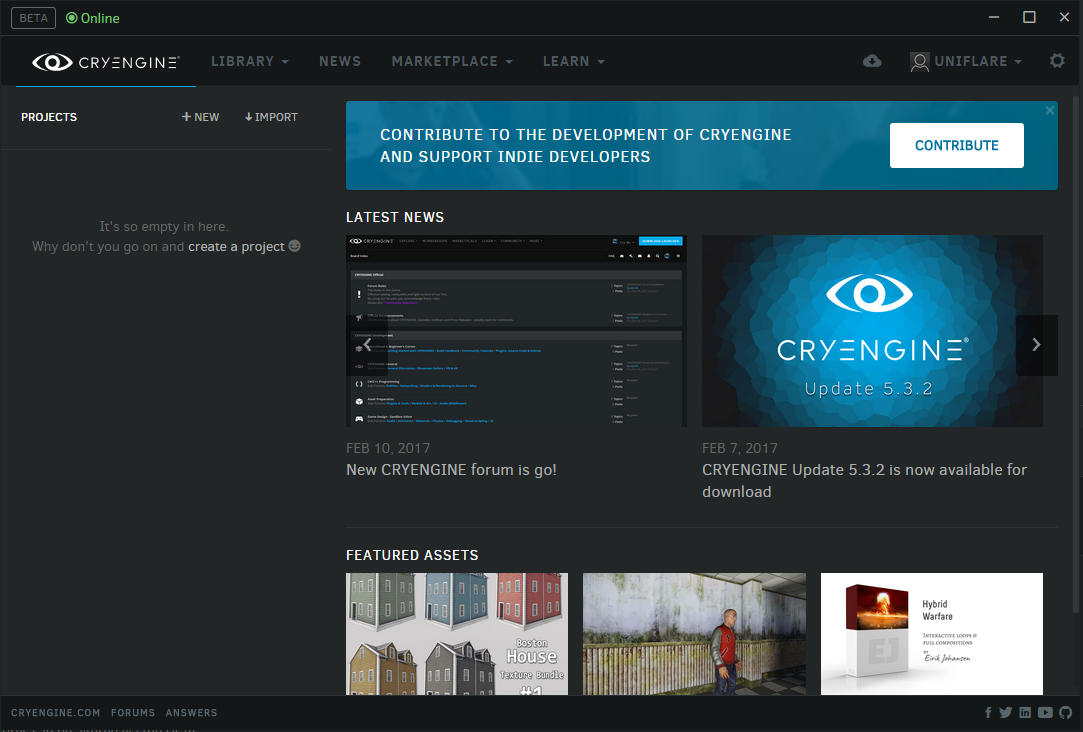1083x732 pixels.
Task: Click the LATEST NEWS heading
Action: pyautogui.click(x=395, y=217)
